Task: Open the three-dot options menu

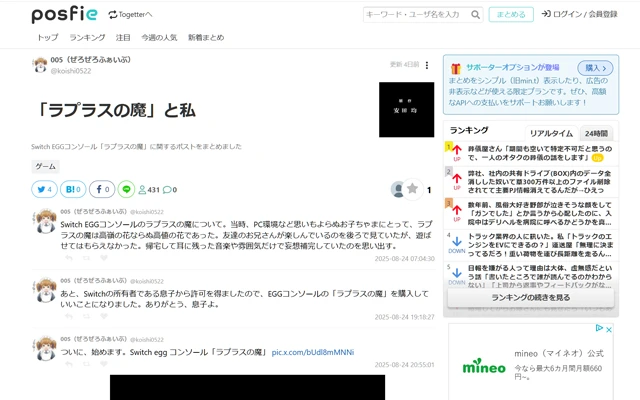Action: coord(427,65)
